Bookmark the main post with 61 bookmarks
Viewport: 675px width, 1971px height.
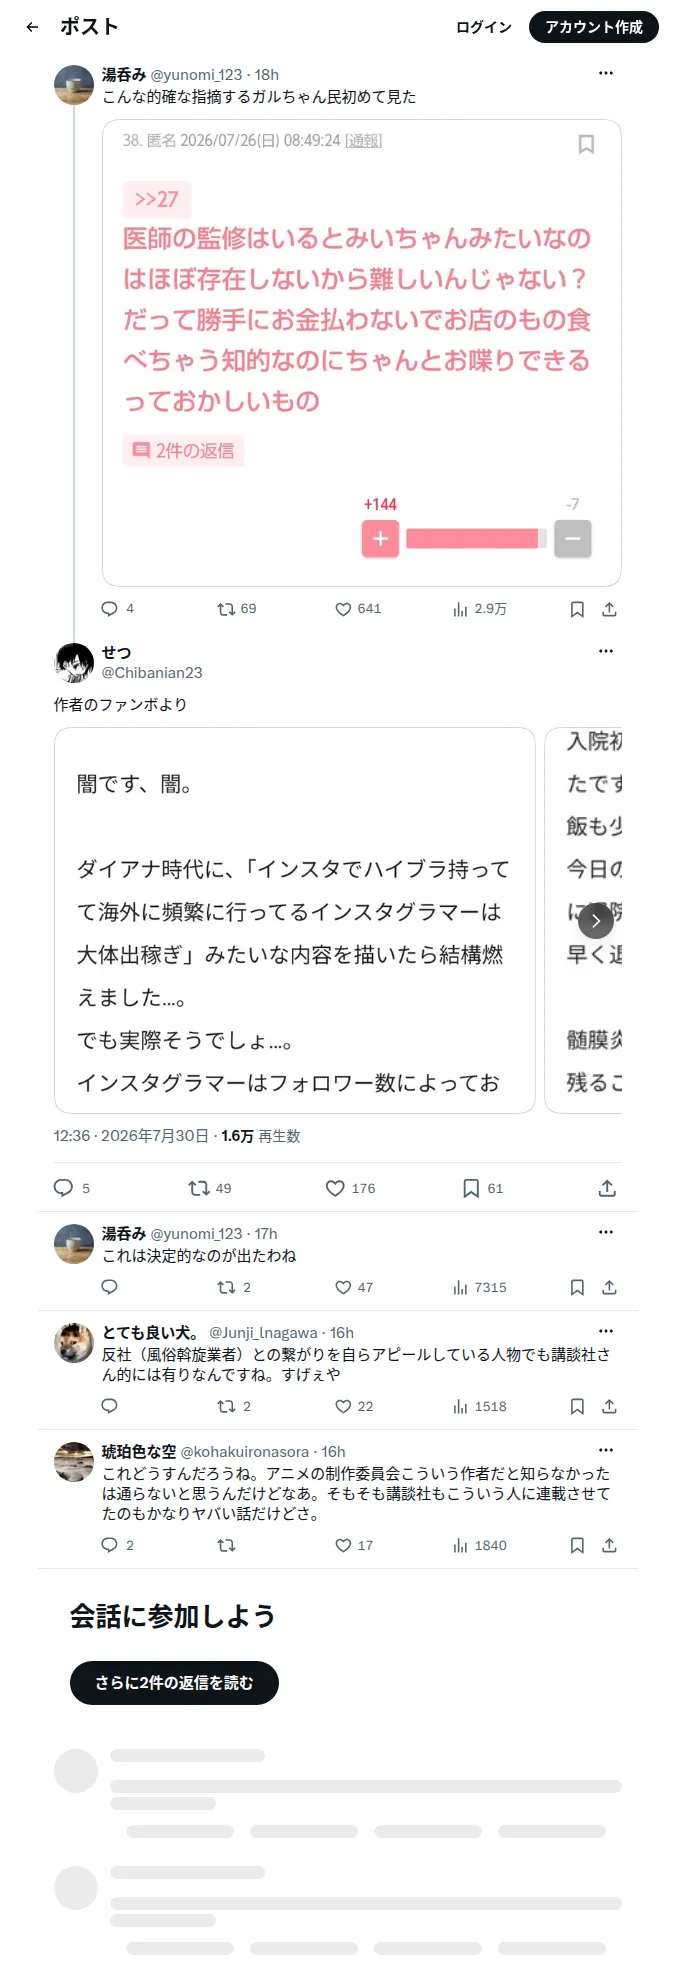(x=482, y=1188)
